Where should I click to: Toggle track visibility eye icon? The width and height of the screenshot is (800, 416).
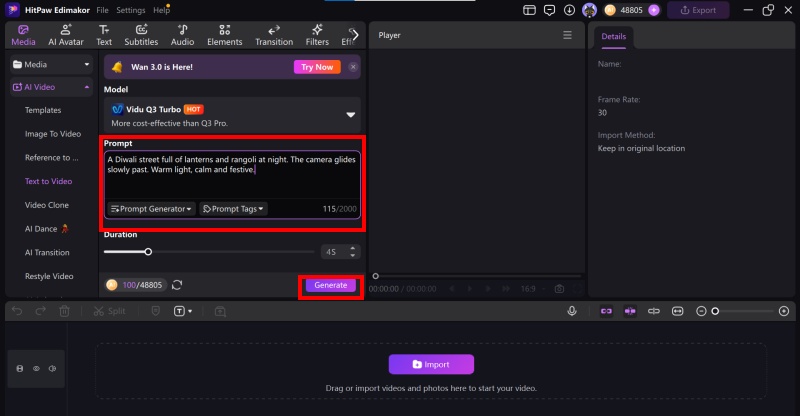[36, 369]
